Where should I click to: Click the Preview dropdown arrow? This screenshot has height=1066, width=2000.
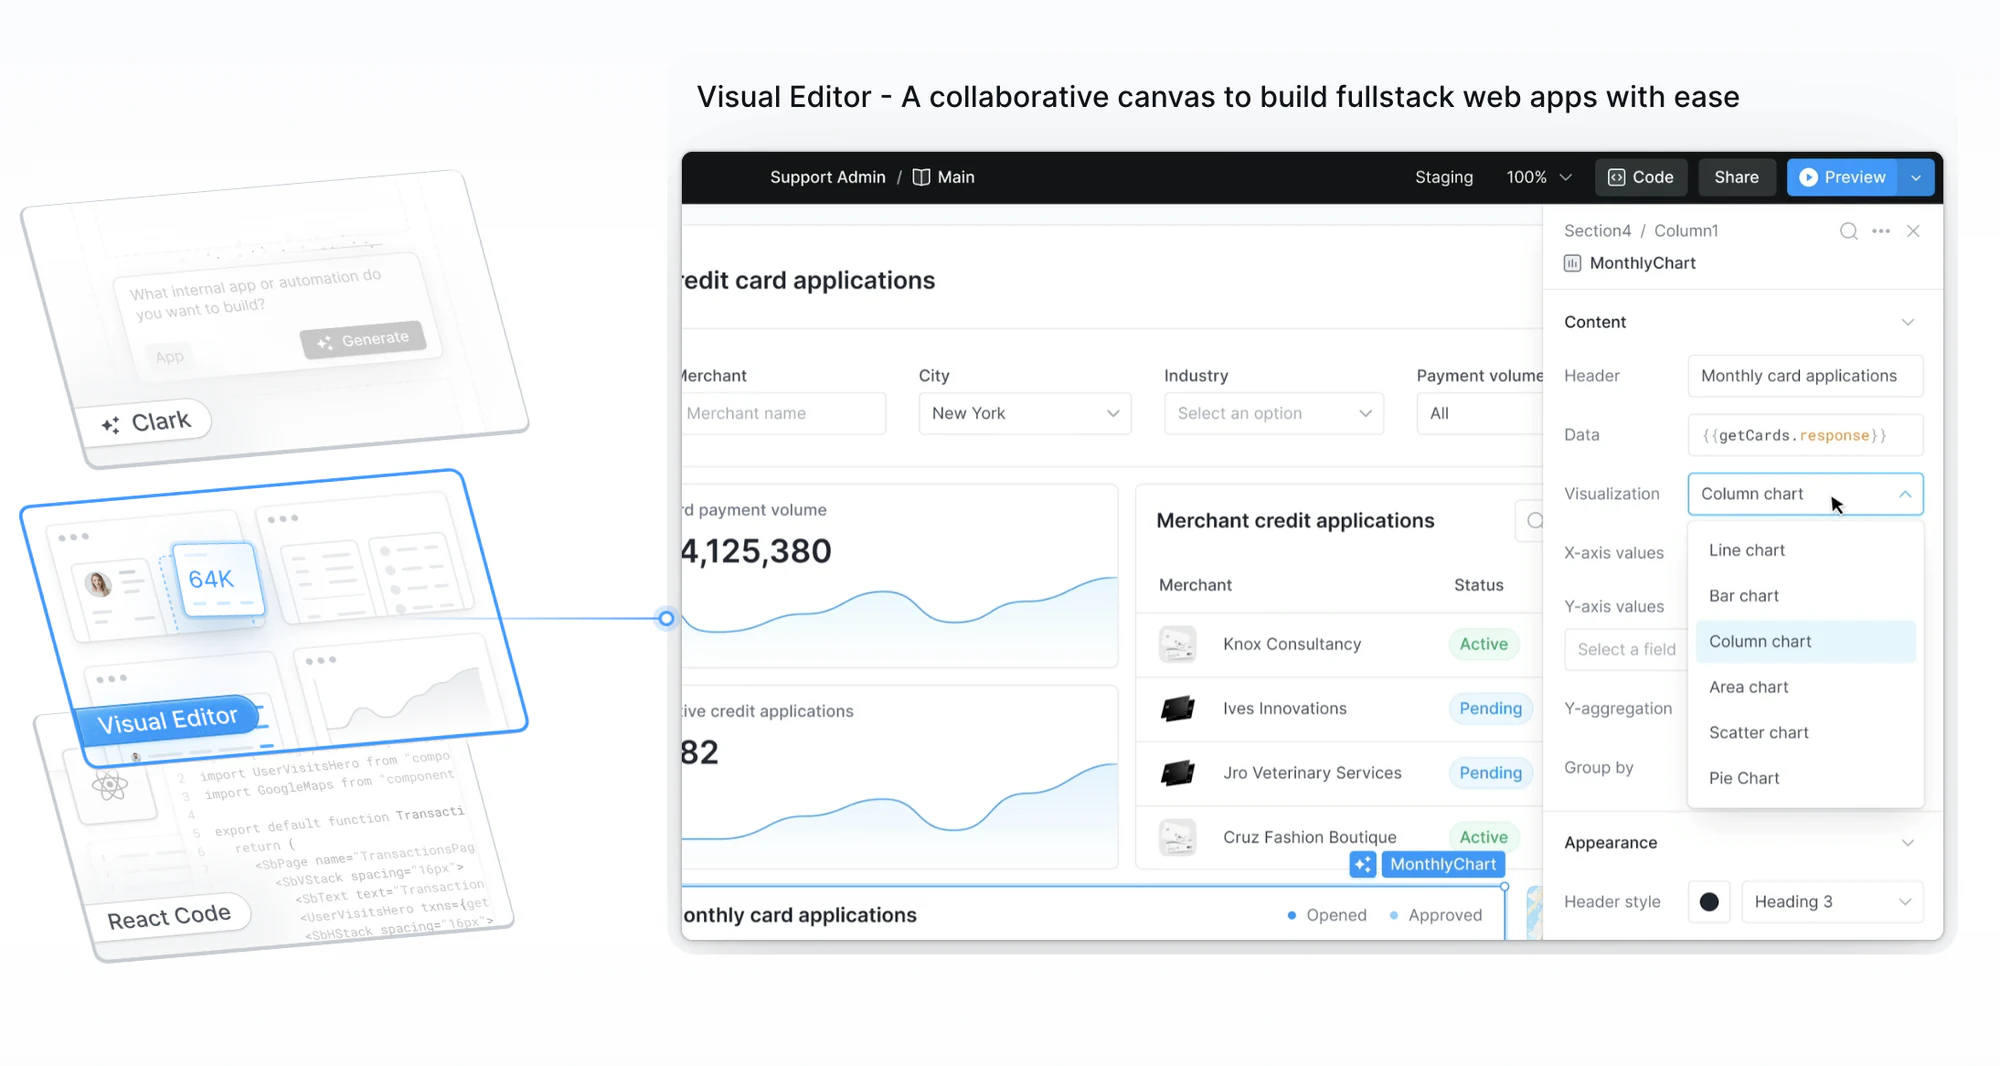[1916, 177]
